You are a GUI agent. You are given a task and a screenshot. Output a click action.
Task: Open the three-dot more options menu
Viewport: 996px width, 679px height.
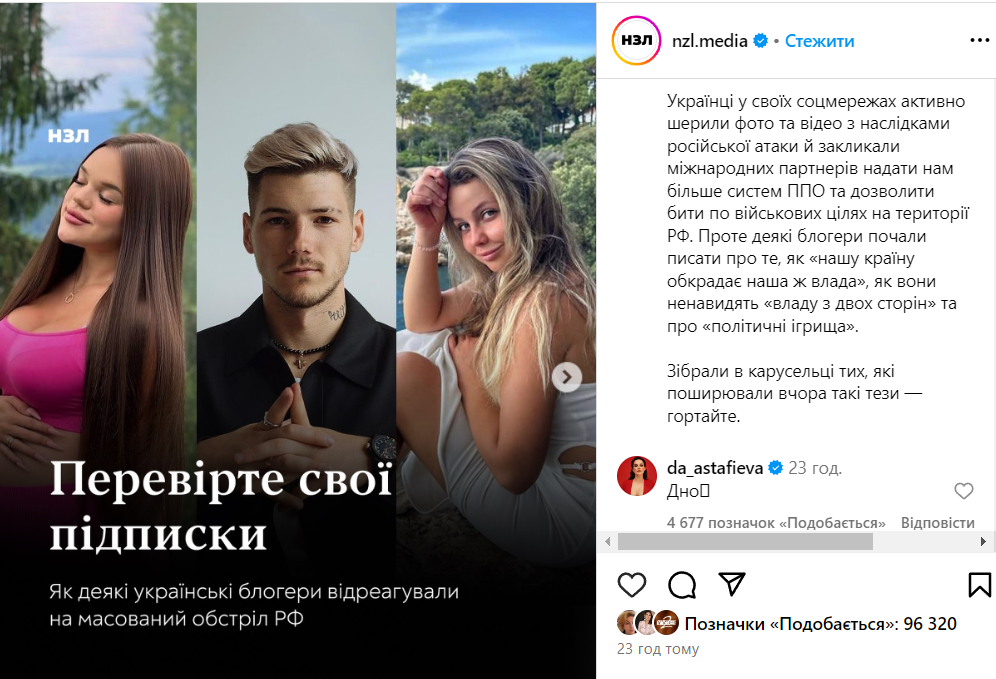tap(980, 41)
